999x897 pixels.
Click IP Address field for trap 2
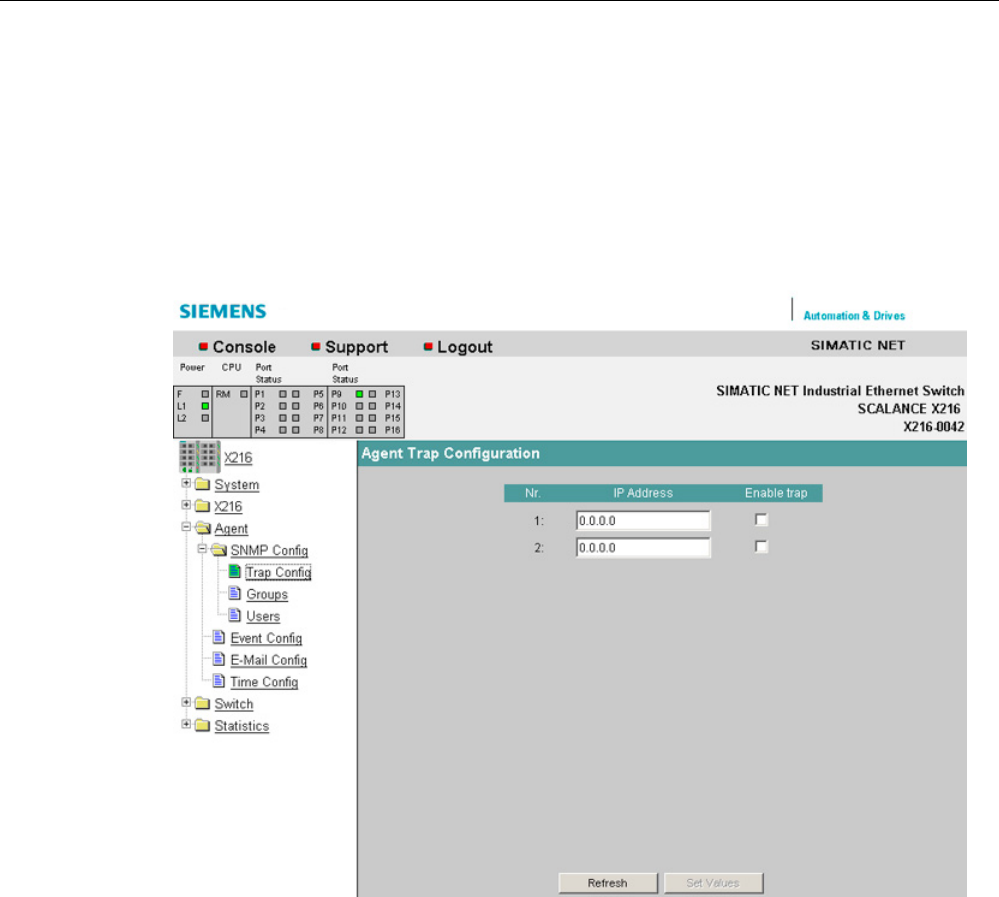point(643,547)
